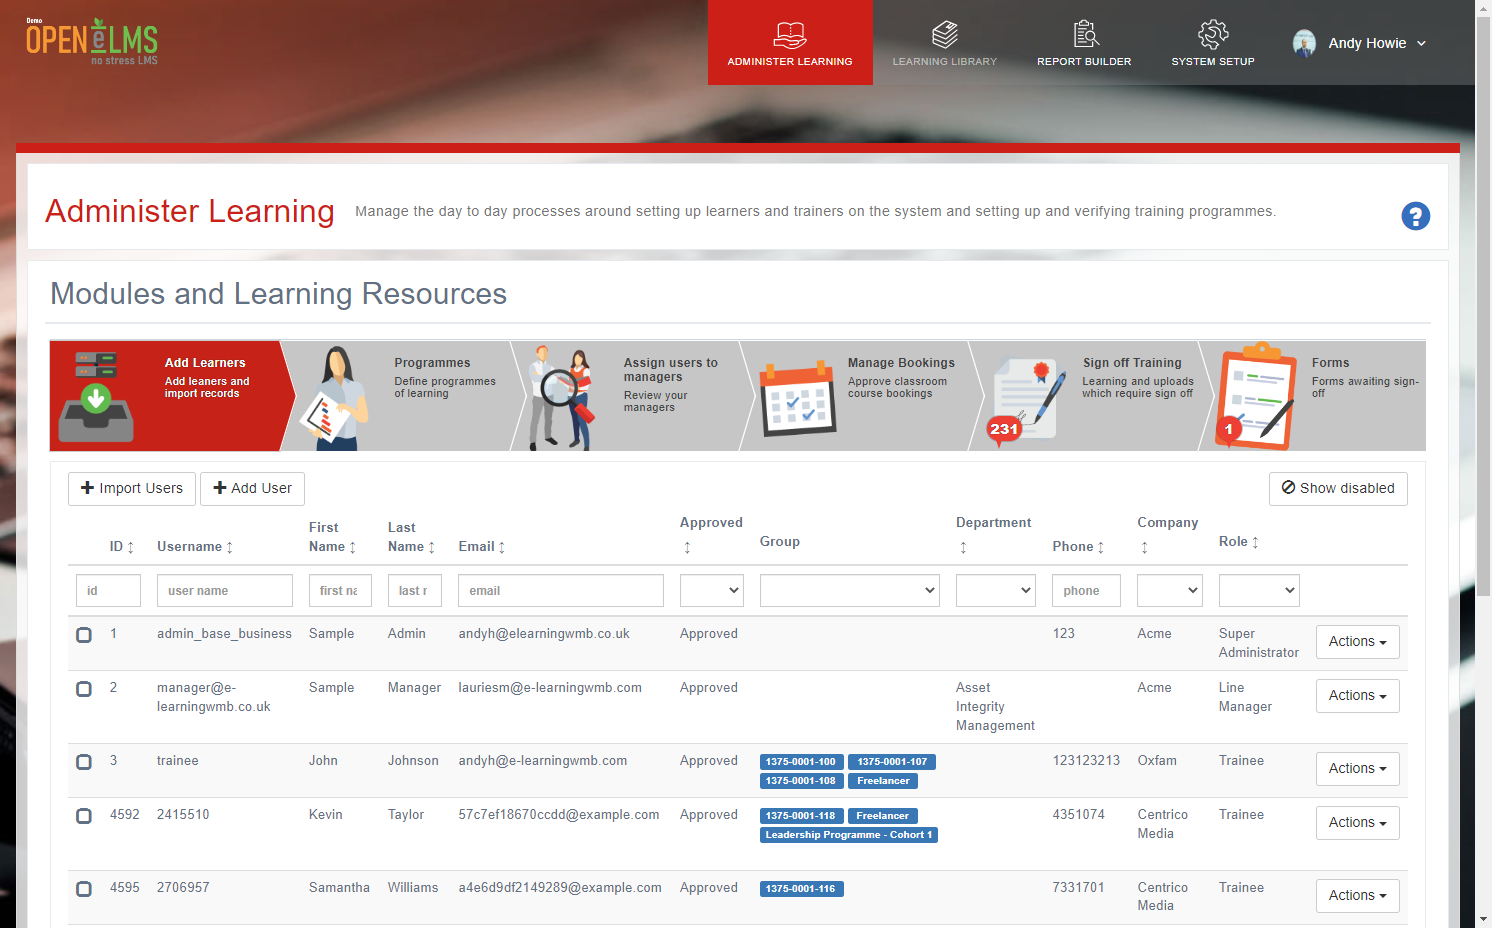Check the box for trainee John Johnson
Image resolution: width=1492 pixels, height=928 pixels.
(x=84, y=762)
